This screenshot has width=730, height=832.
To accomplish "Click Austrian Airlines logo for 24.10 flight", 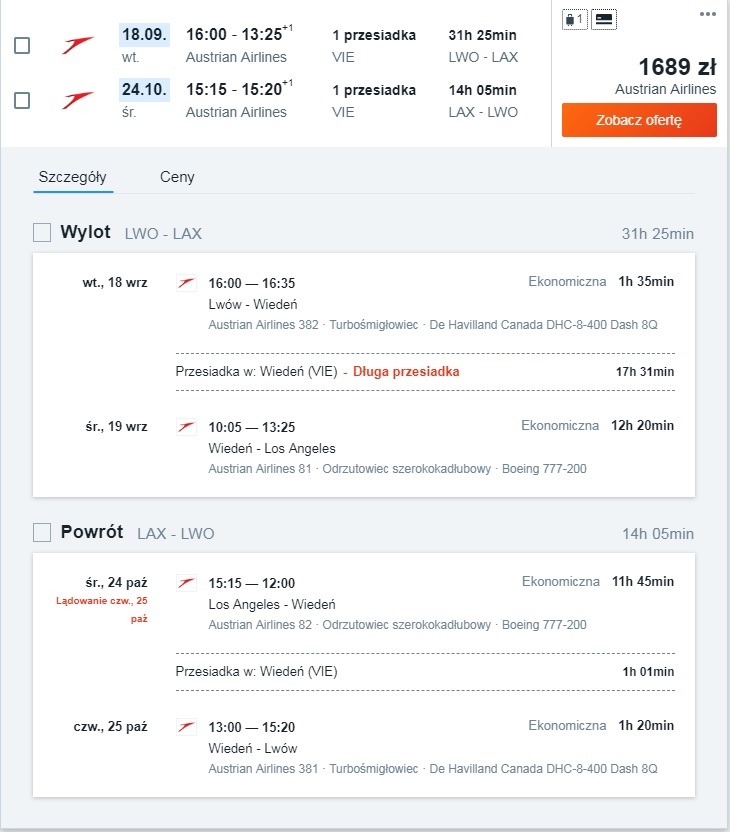I will click(x=77, y=100).
